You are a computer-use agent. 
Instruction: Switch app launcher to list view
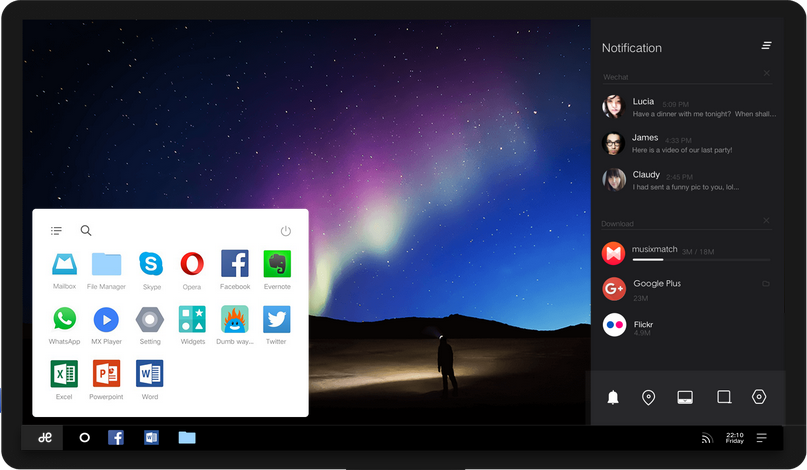(56, 231)
